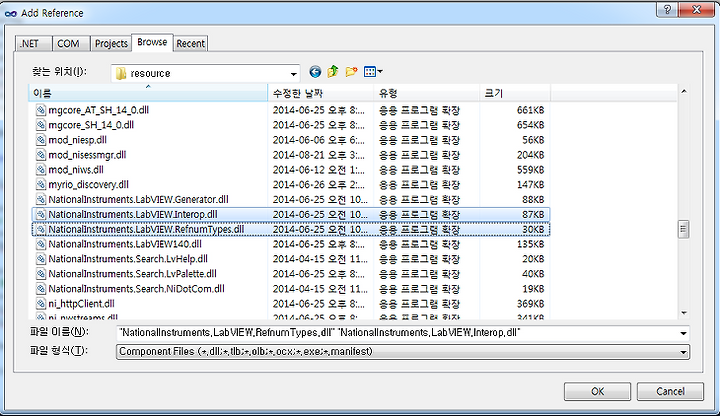Click the LabVIEW.Generator.dll file icon

(41, 199)
